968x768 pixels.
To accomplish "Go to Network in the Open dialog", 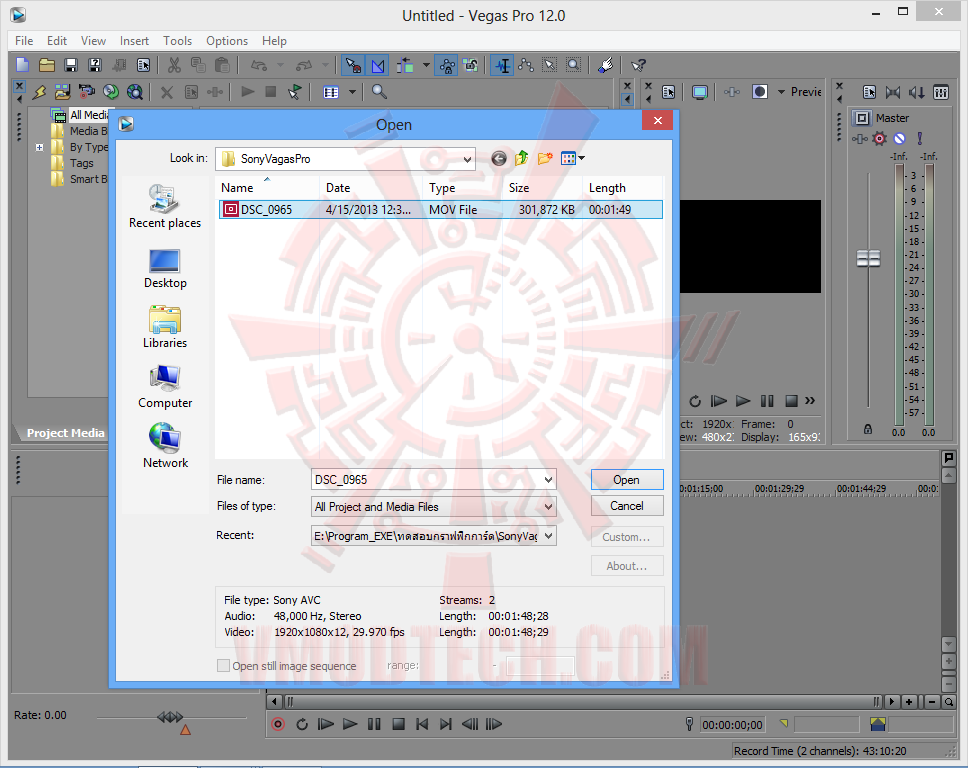I will coord(165,446).
